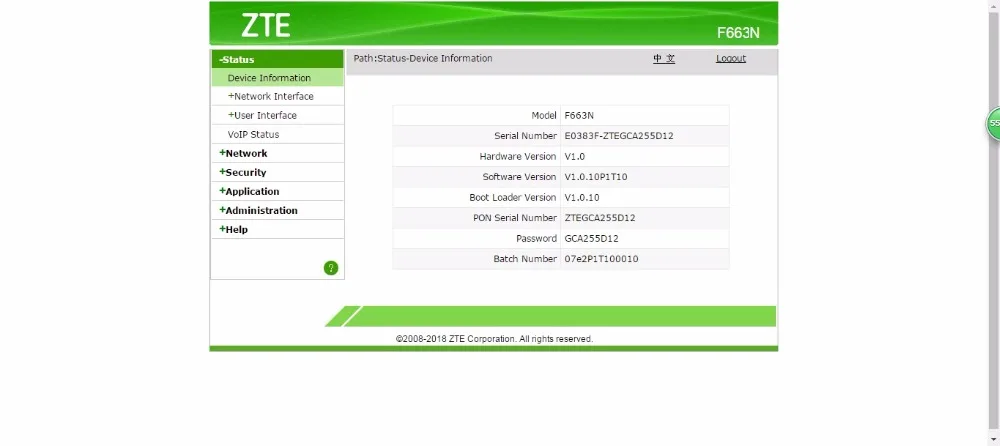Click the Serial Number row label

[x=526, y=136]
